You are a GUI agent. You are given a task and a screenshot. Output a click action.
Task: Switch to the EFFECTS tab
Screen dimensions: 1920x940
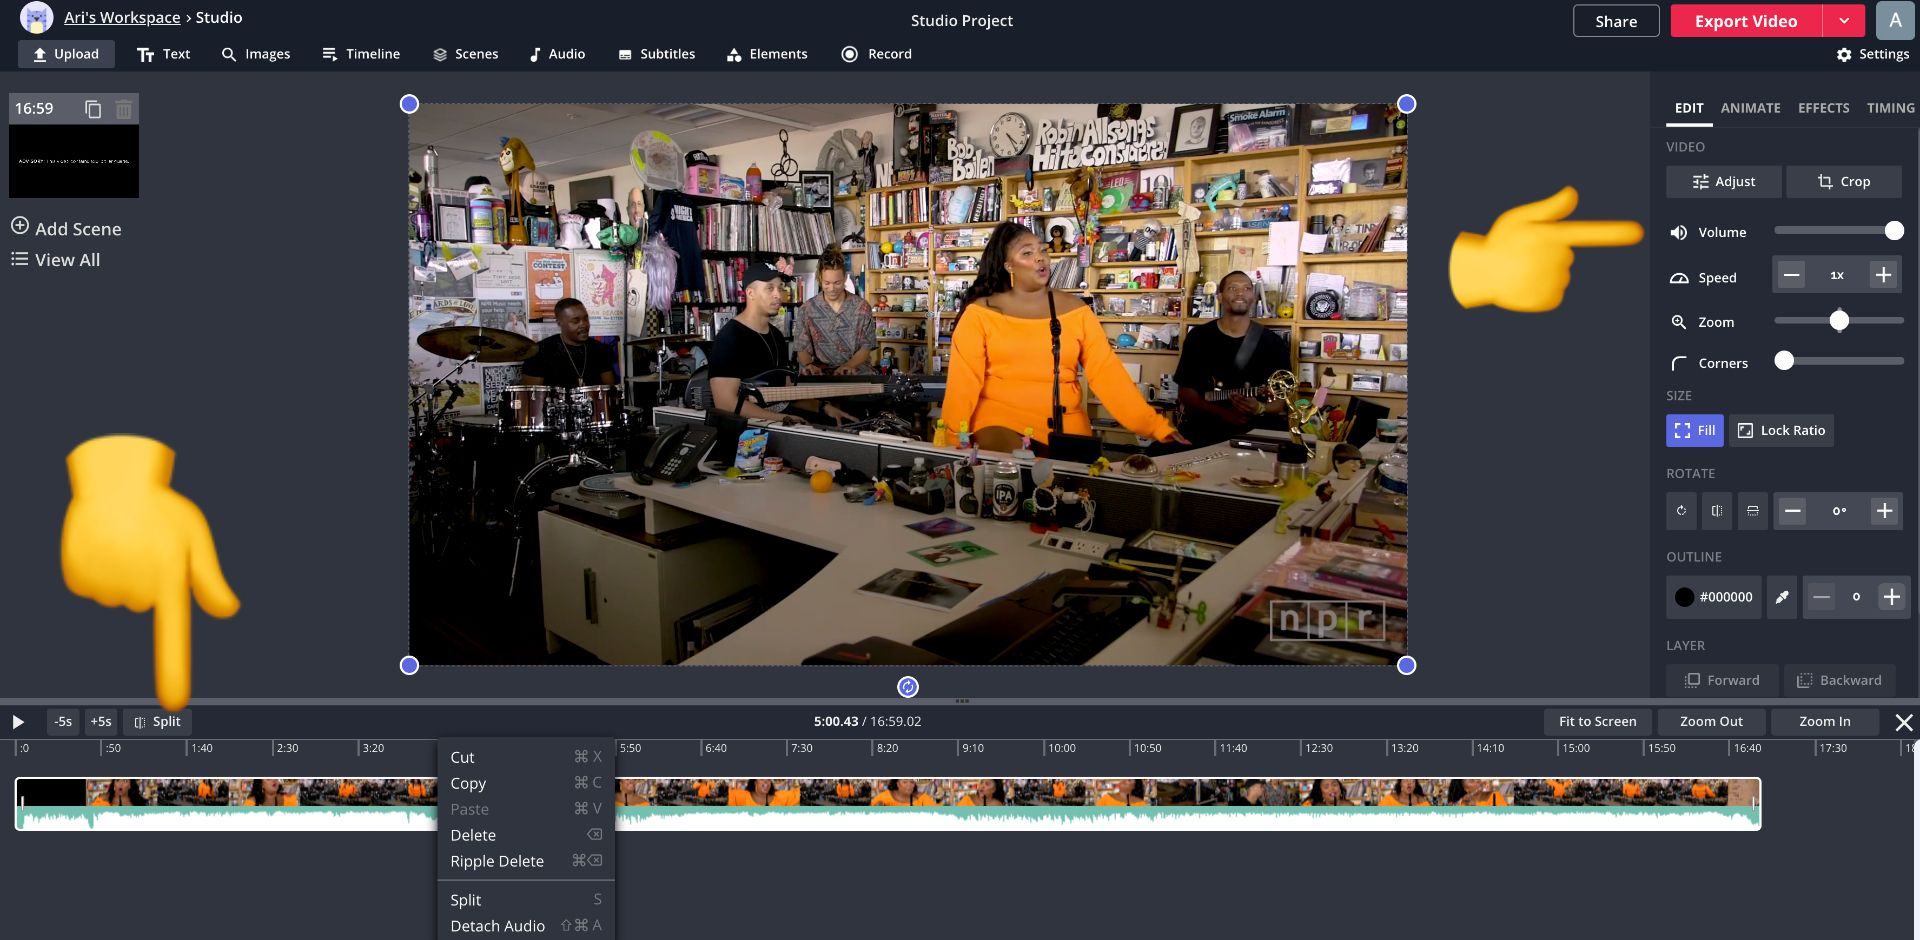click(1823, 108)
